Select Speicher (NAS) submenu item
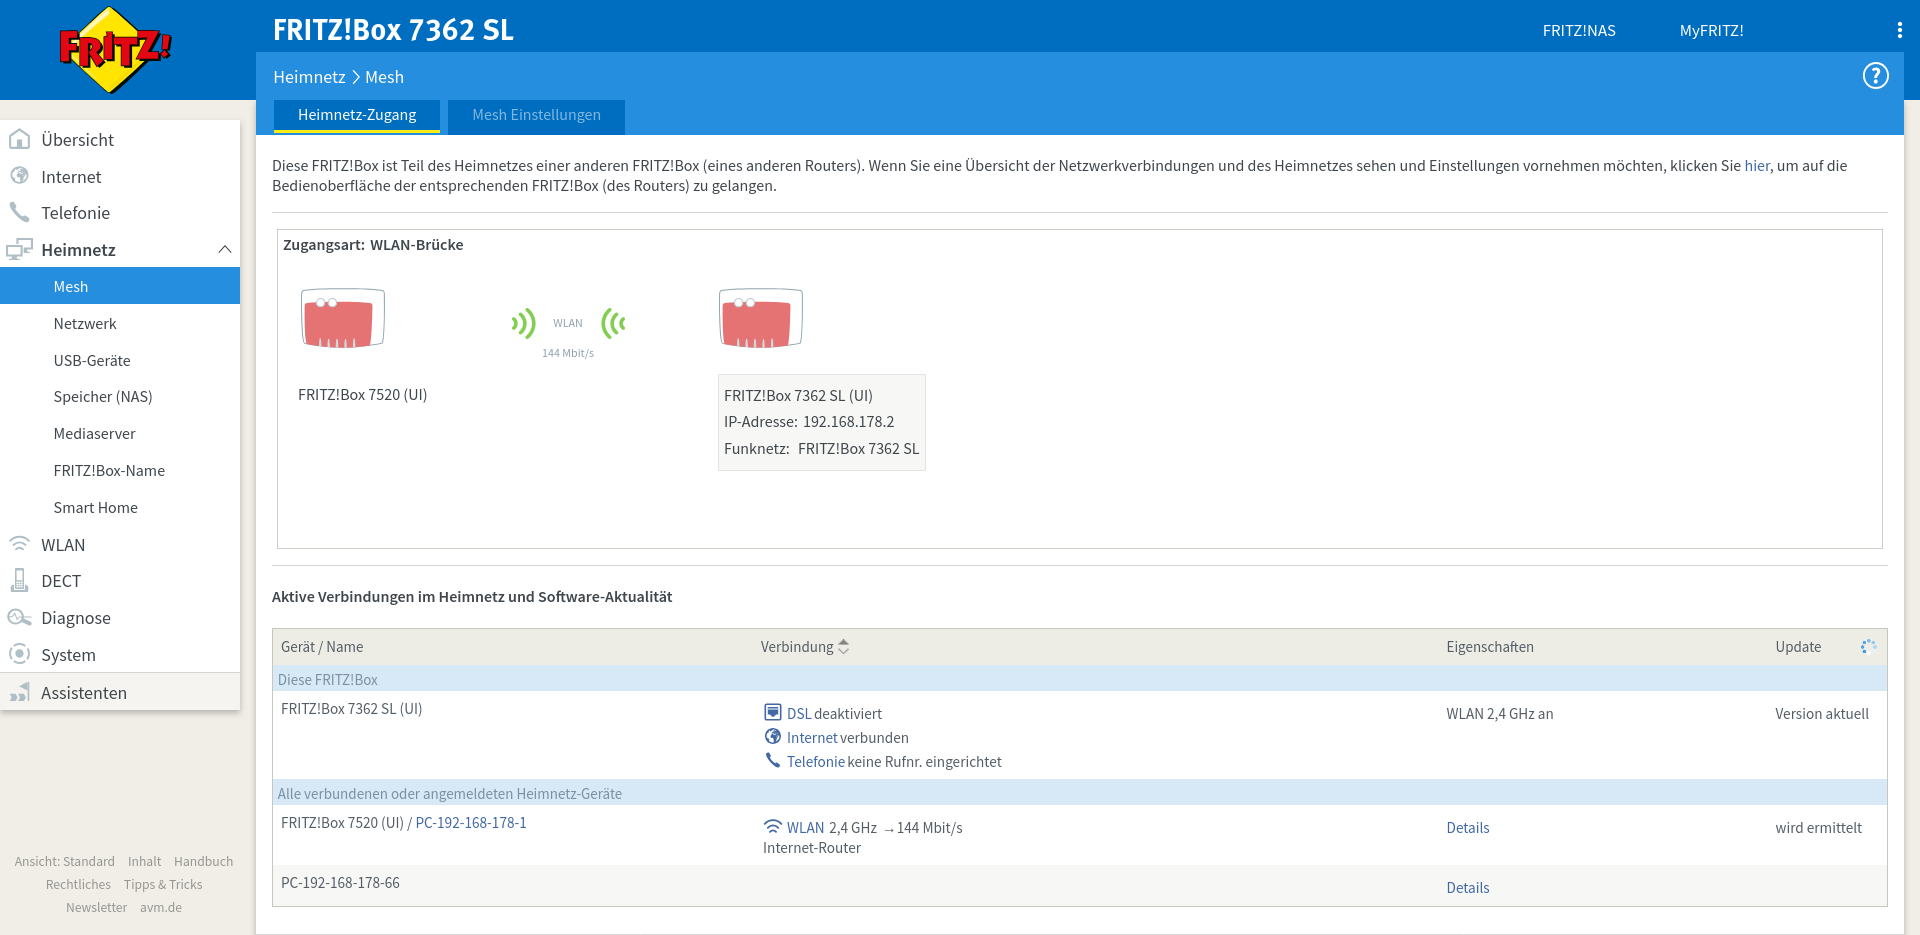1920x935 pixels. click(x=120, y=397)
